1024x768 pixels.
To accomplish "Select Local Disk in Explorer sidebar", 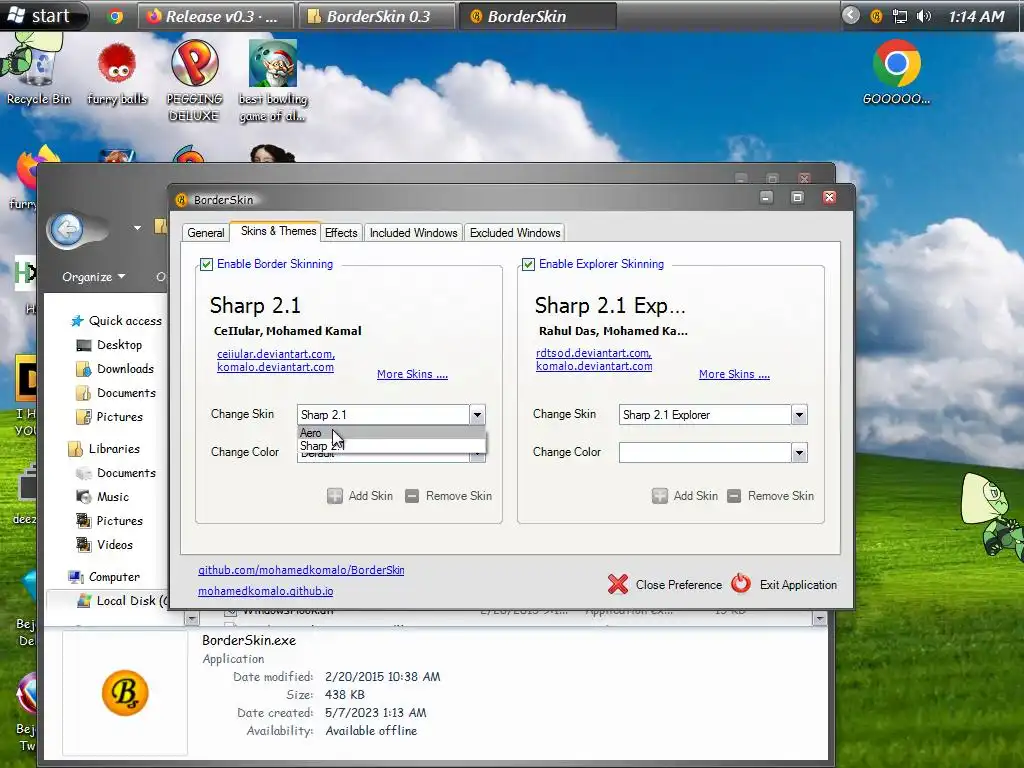I will coord(121,601).
